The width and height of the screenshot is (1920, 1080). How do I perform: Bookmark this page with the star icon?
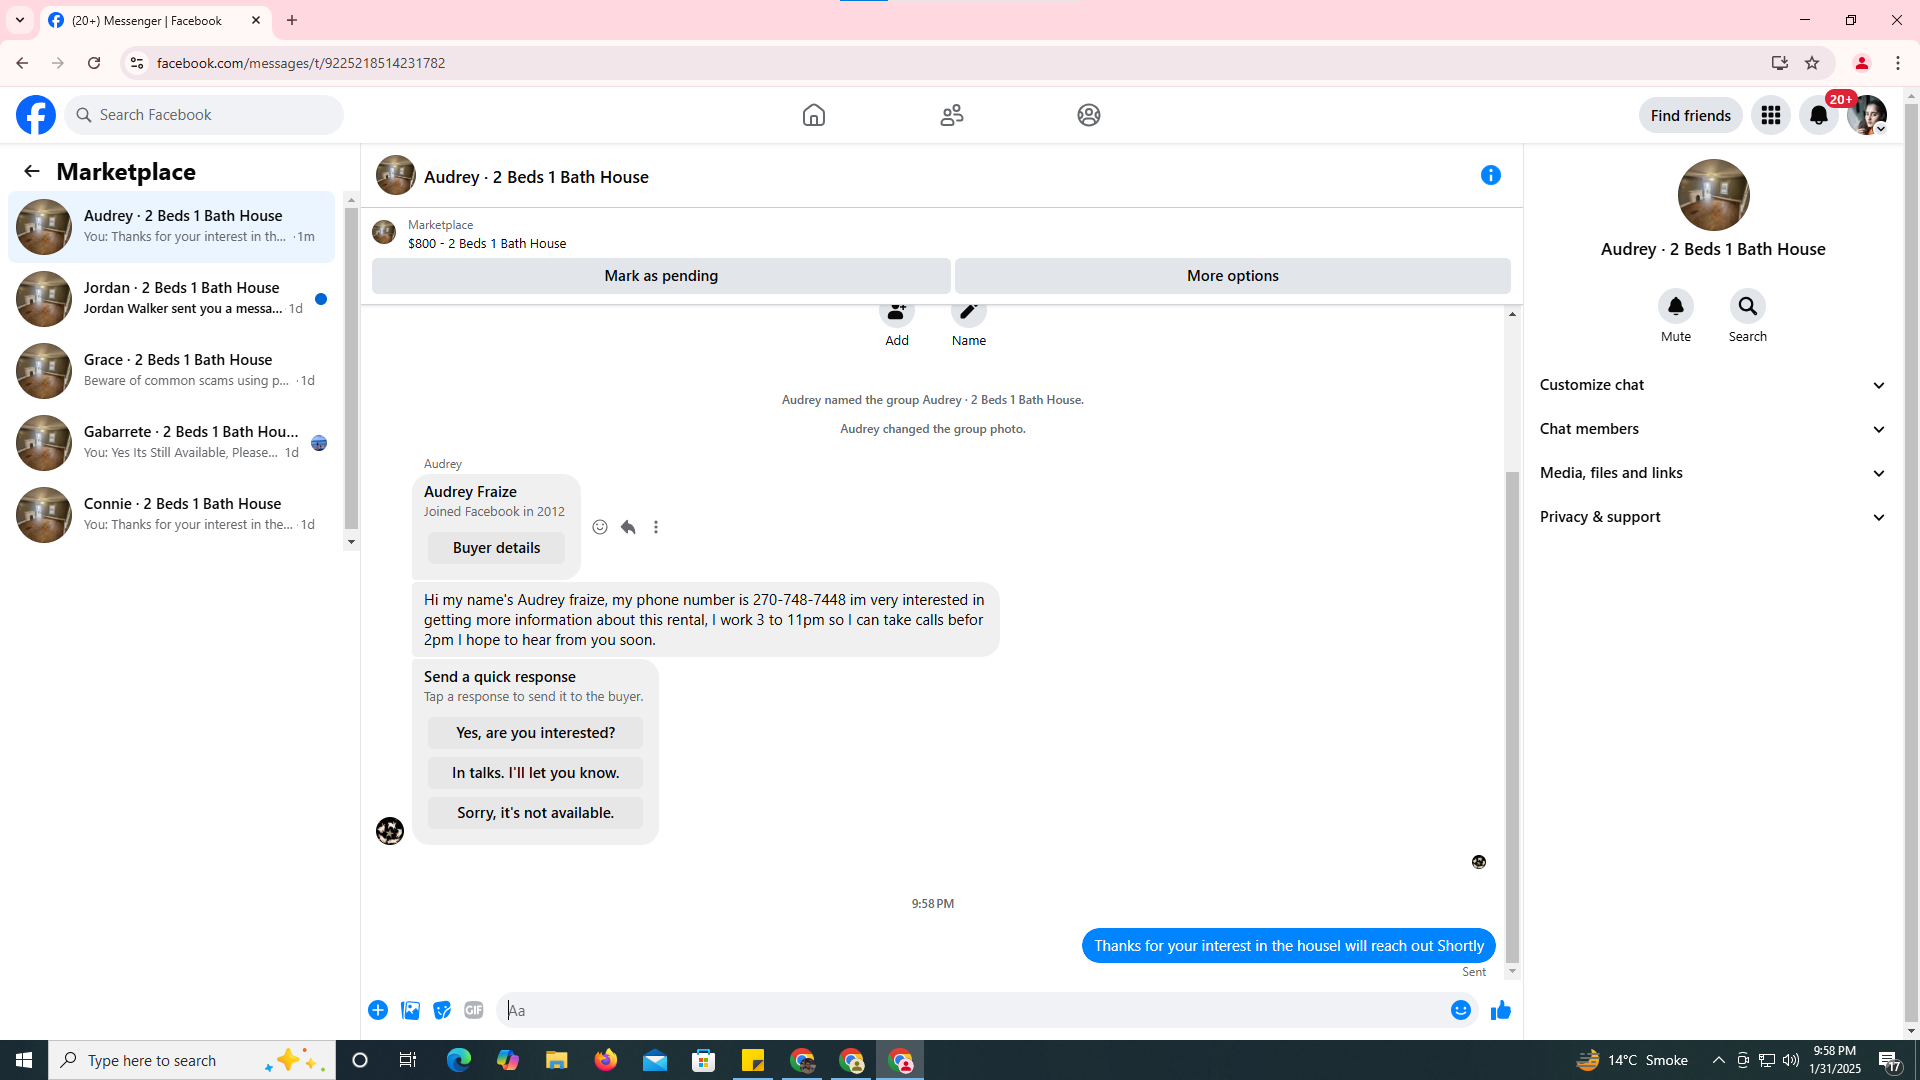[1812, 63]
